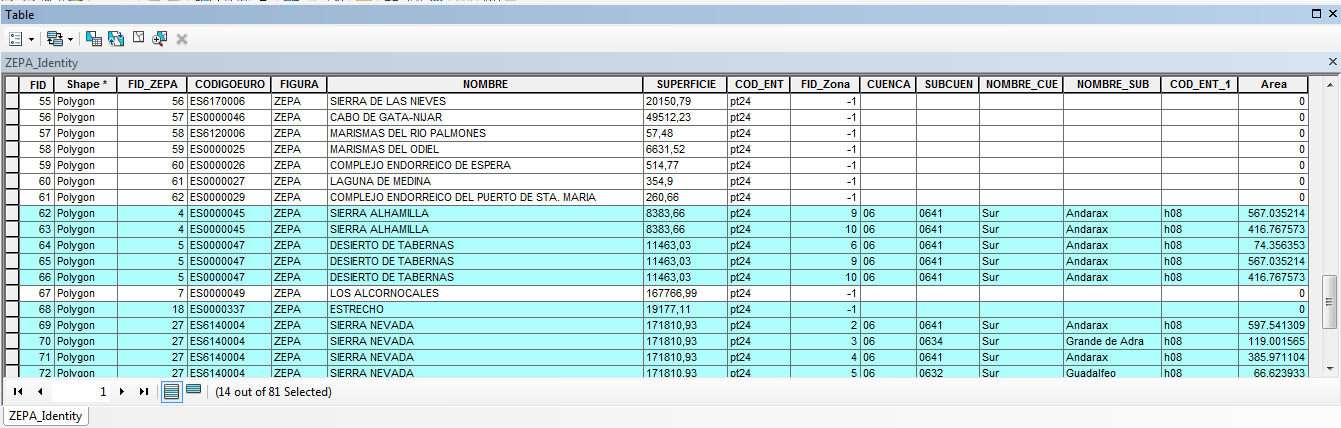Click the NOMBRE column header
The height and width of the screenshot is (428, 1341).
[x=485, y=85]
